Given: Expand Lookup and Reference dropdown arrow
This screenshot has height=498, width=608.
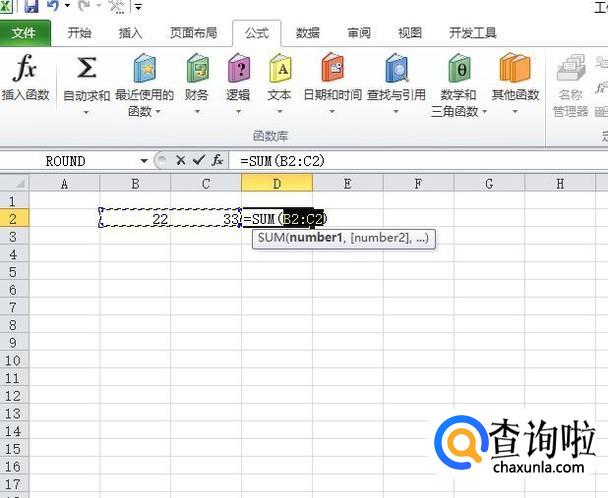Looking at the screenshot, I should coord(396,112).
